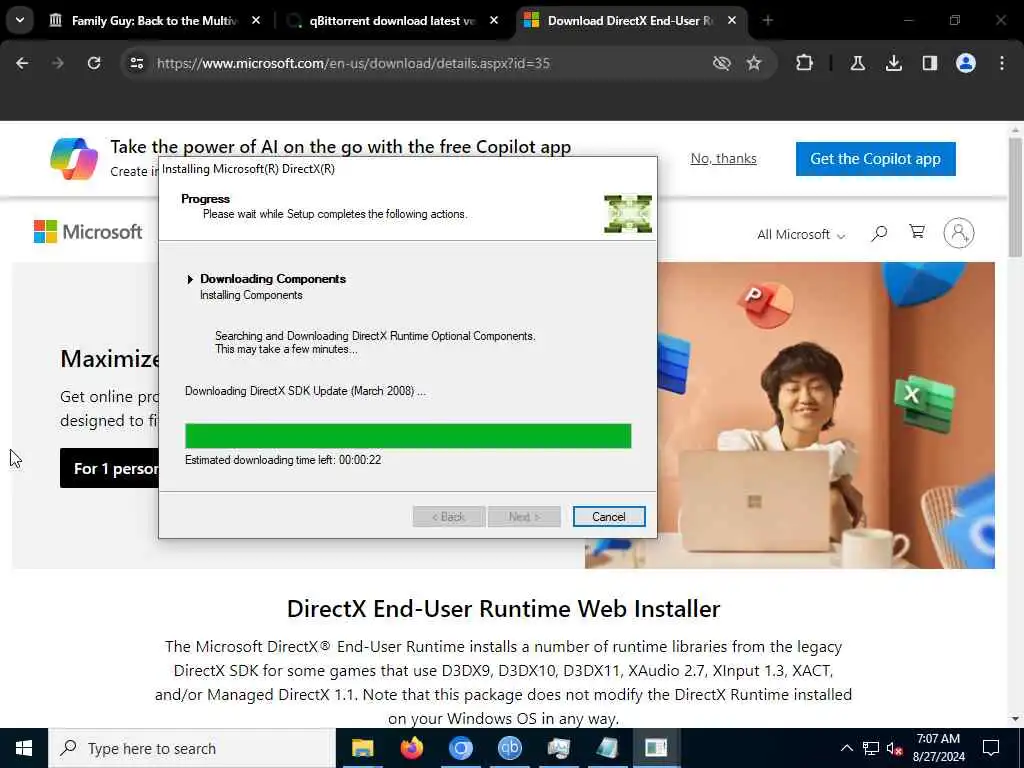Image resolution: width=1024 pixels, height=768 pixels.
Task: Expand the All Microsoft dropdown
Action: point(801,234)
